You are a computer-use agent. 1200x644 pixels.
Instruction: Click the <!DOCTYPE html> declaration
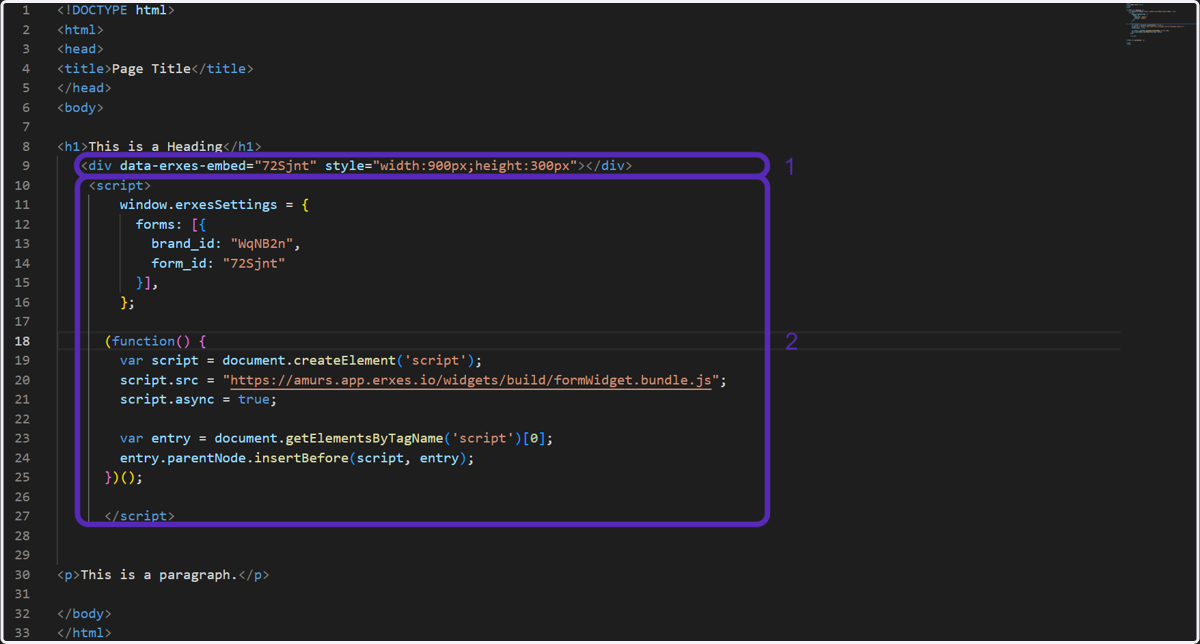pos(116,10)
